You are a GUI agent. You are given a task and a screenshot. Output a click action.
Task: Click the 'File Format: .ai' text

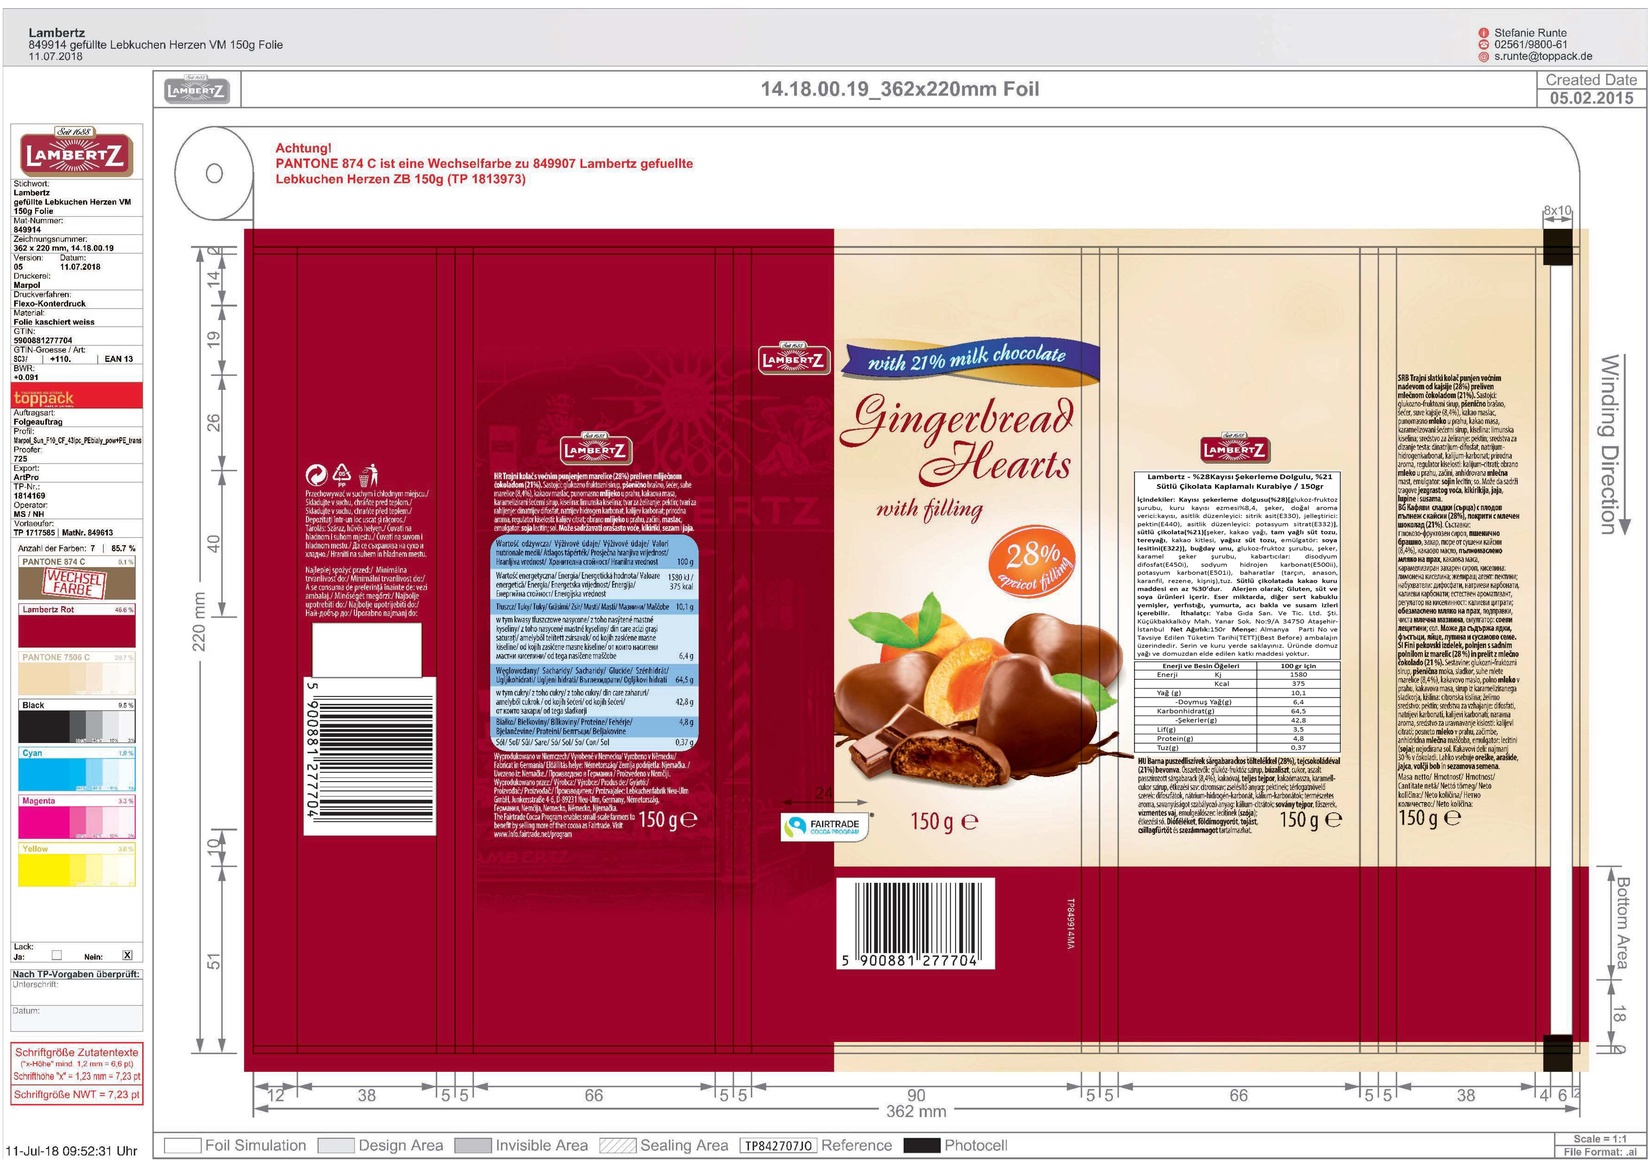coord(1599,1152)
